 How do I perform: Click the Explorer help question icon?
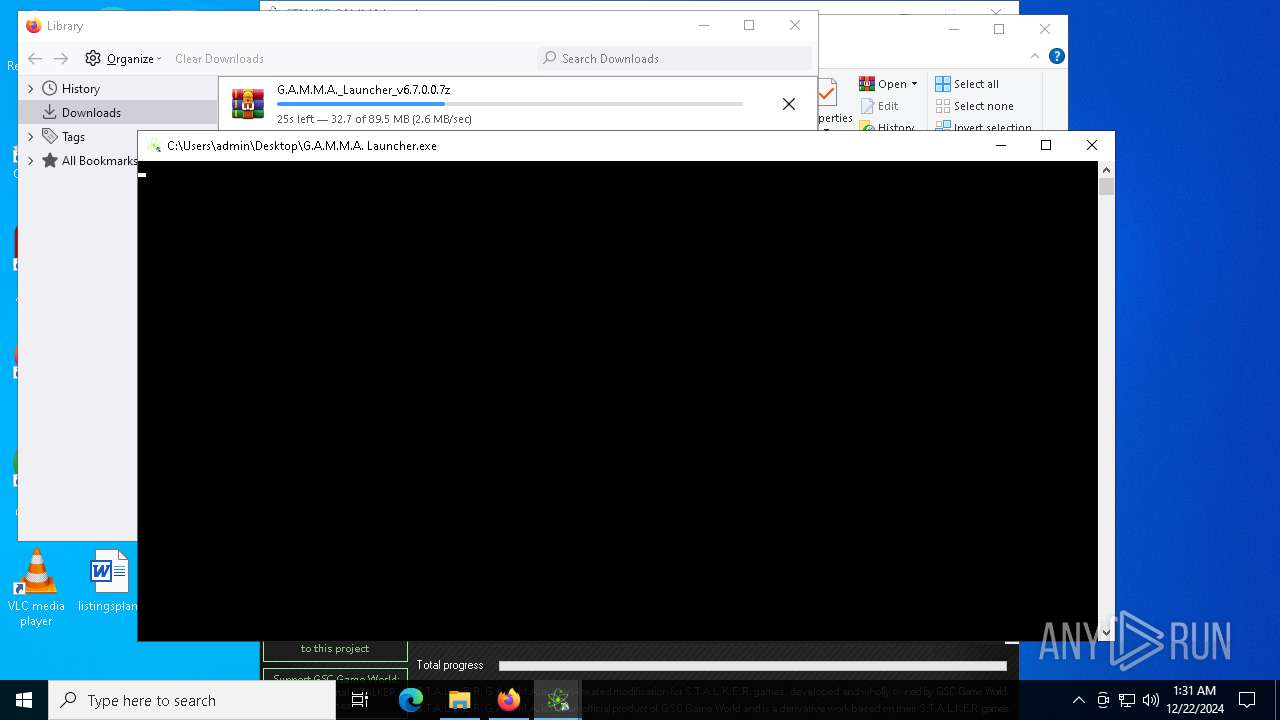[1056, 57]
